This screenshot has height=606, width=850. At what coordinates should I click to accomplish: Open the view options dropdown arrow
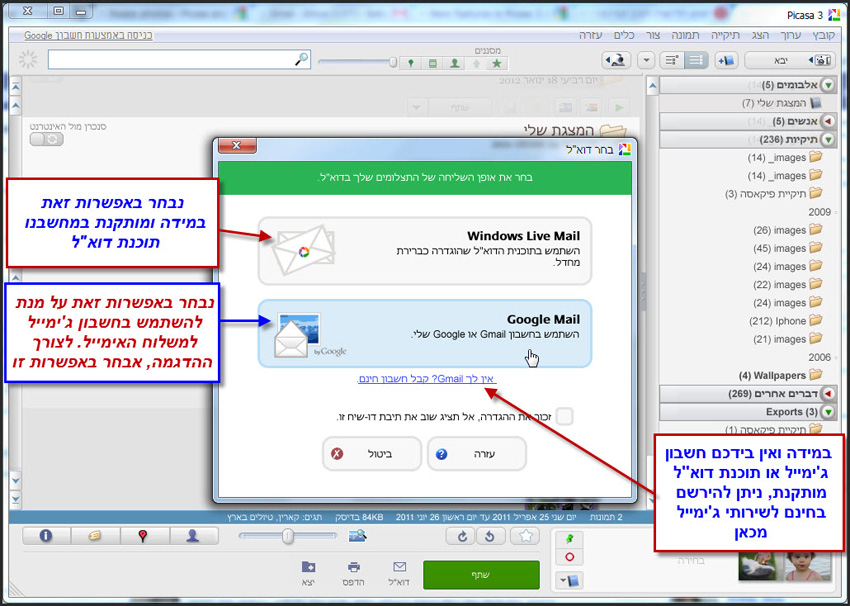646,60
